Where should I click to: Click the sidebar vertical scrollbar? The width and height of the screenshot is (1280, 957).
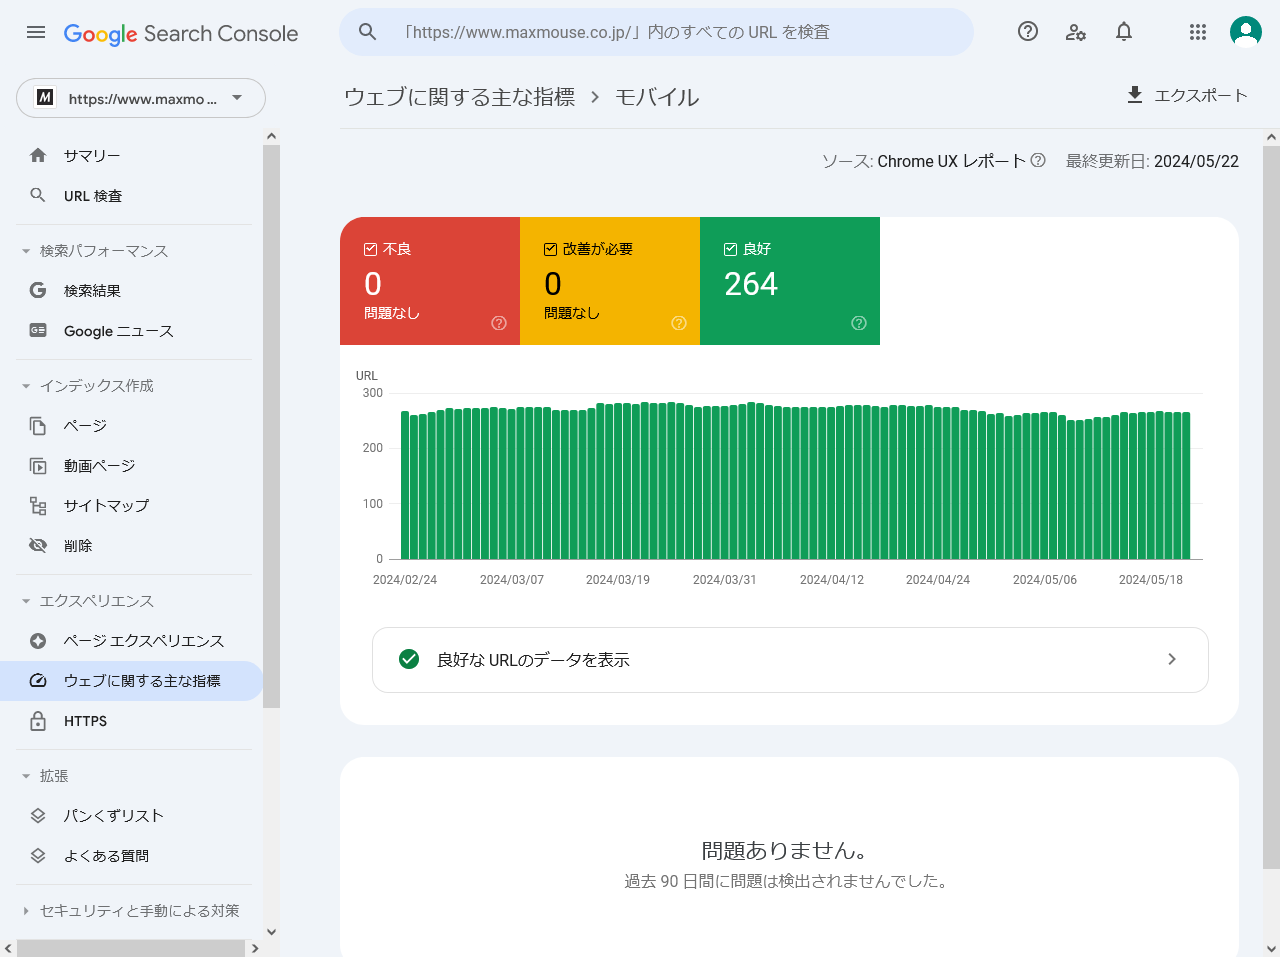tap(271, 426)
